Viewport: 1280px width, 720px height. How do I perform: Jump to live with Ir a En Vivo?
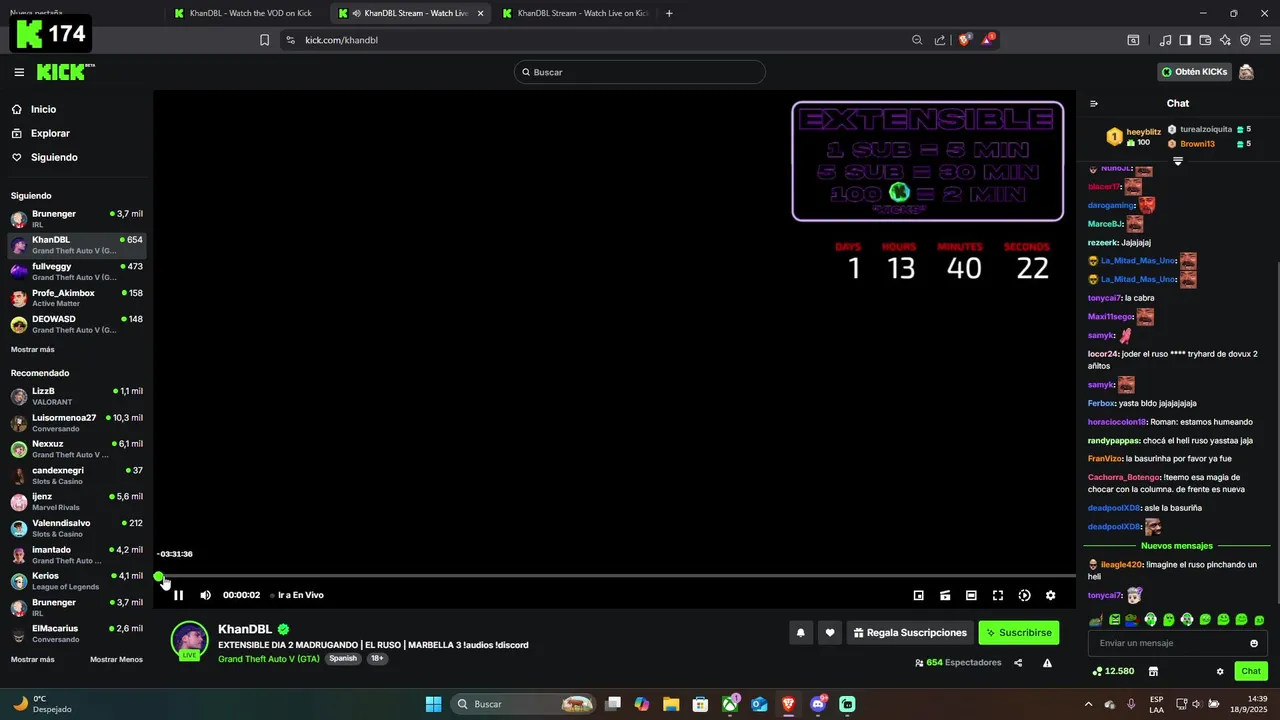point(300,595)
